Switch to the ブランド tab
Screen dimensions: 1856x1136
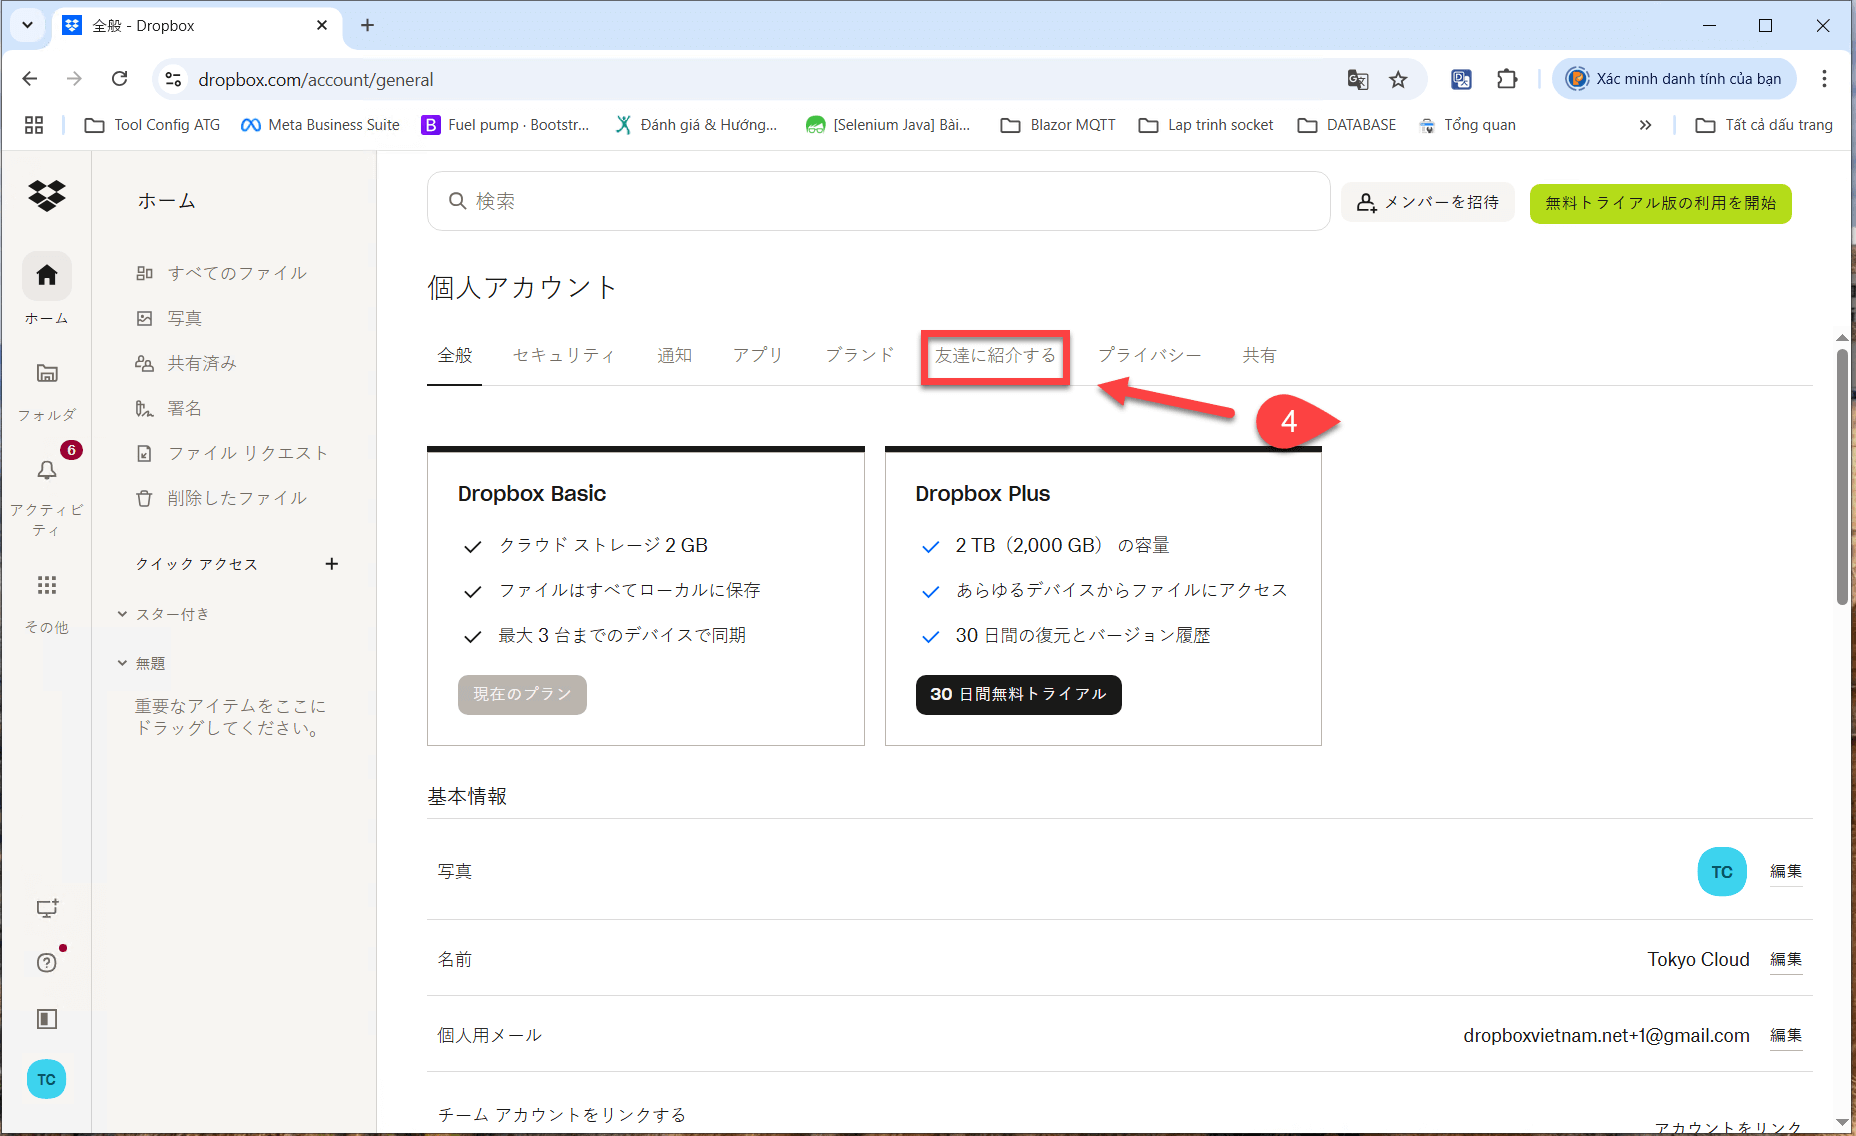[x=859, y=355]
